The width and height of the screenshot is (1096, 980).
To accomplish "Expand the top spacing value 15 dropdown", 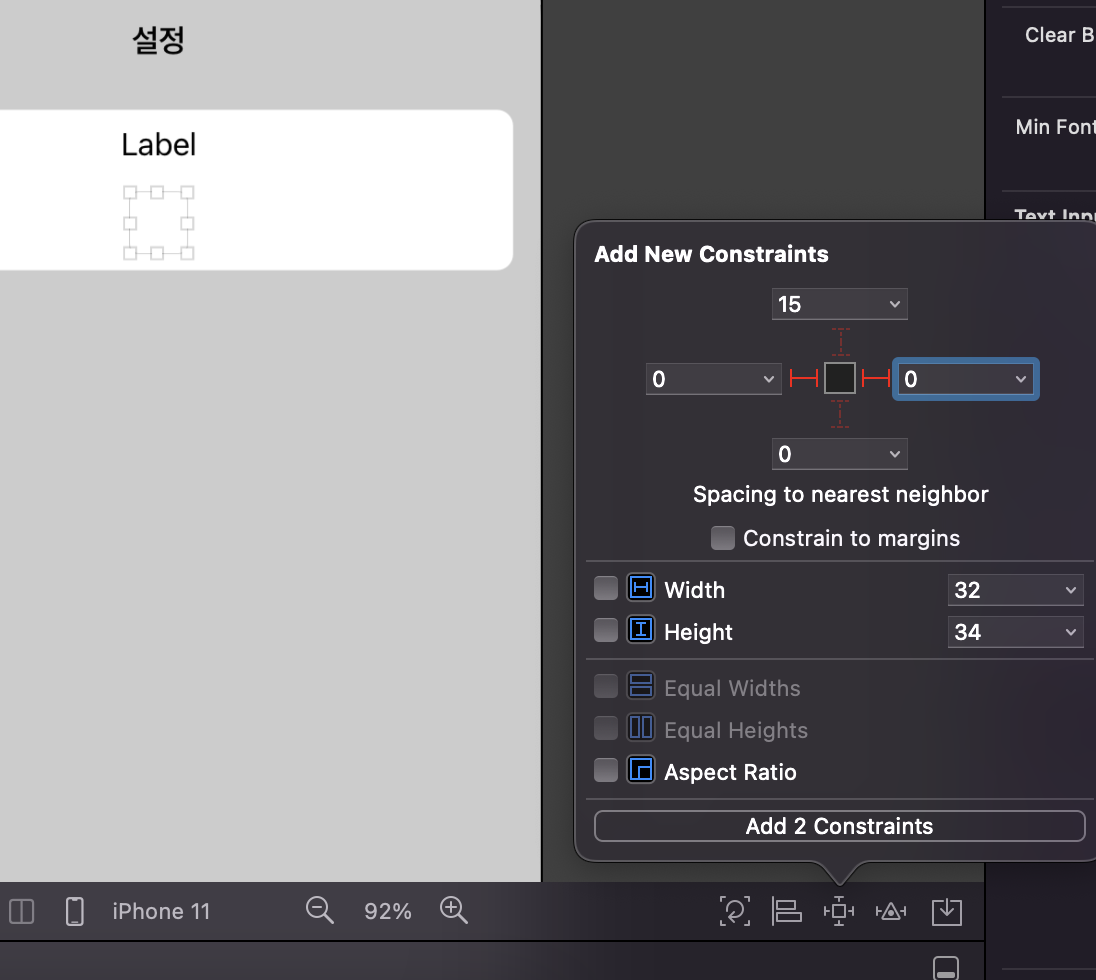I will 895,304.
